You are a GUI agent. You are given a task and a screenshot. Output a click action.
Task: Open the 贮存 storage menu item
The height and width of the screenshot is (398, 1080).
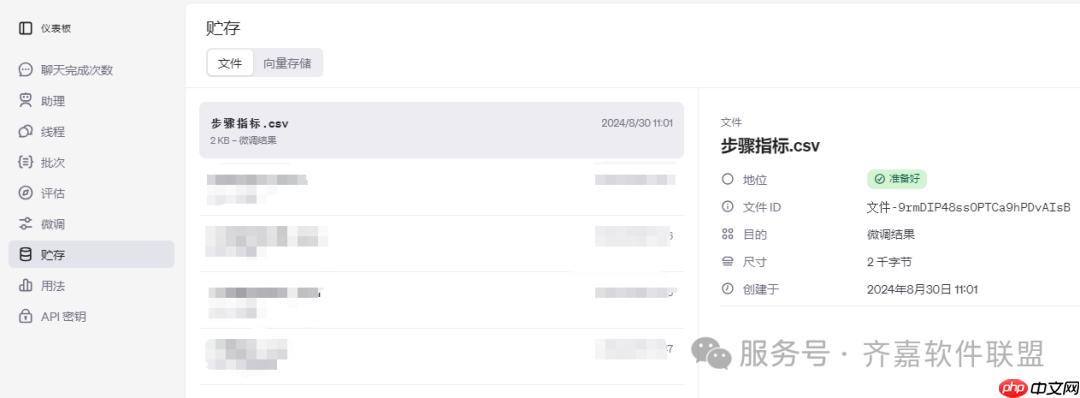point(91,254)
